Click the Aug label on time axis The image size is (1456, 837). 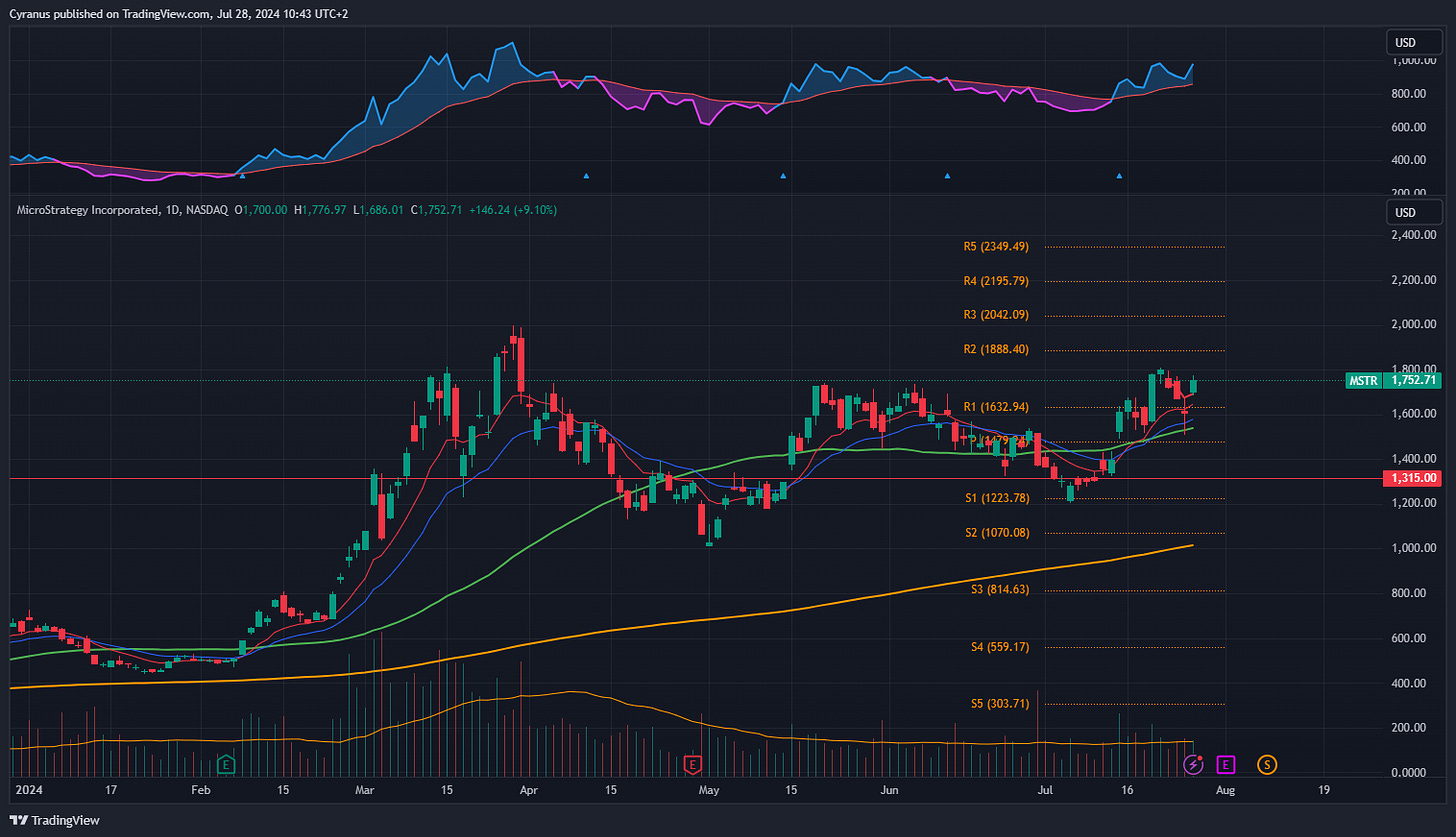pos(1226,790)
